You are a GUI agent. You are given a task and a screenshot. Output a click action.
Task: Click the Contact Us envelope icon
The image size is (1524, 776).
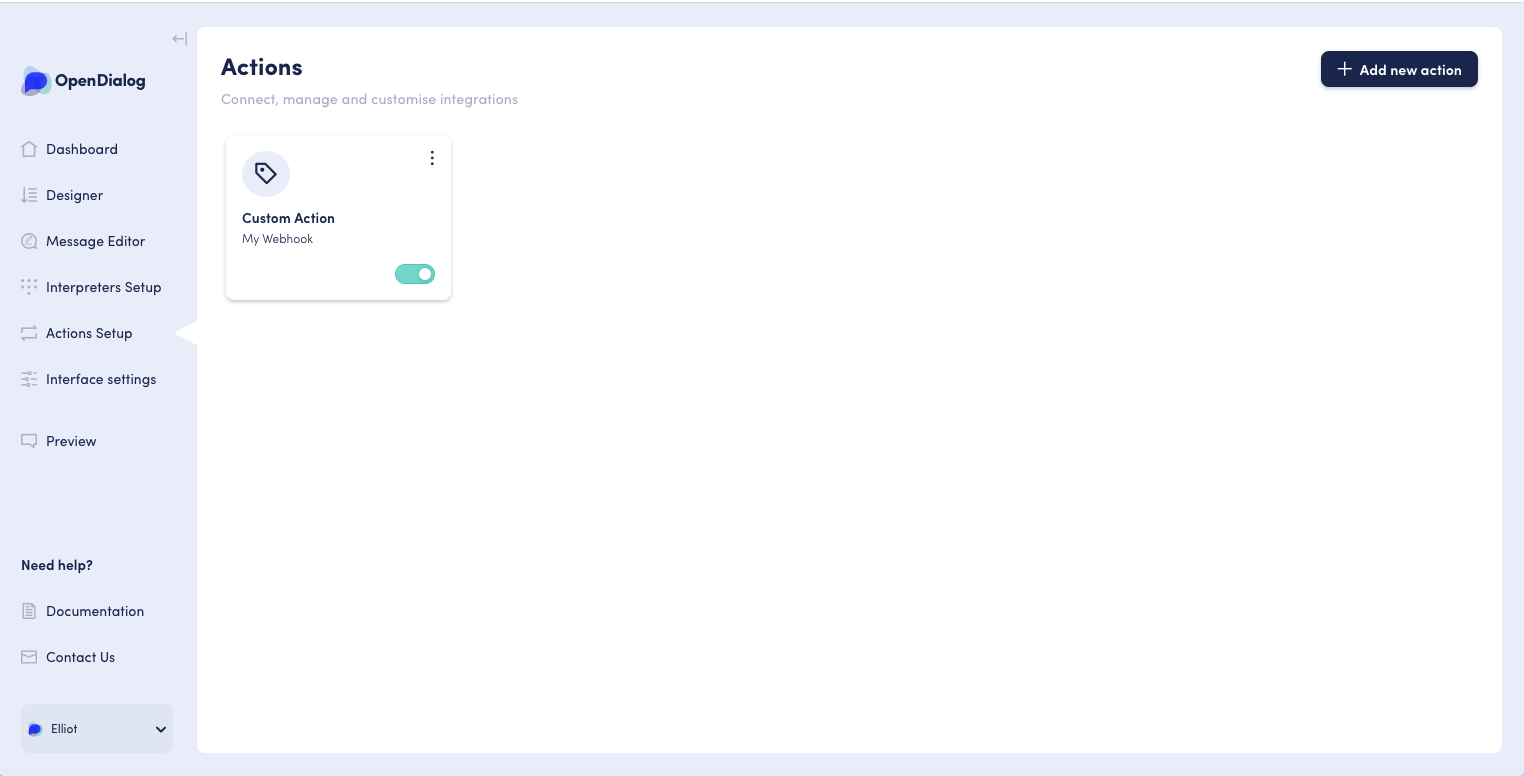point(29,657)
